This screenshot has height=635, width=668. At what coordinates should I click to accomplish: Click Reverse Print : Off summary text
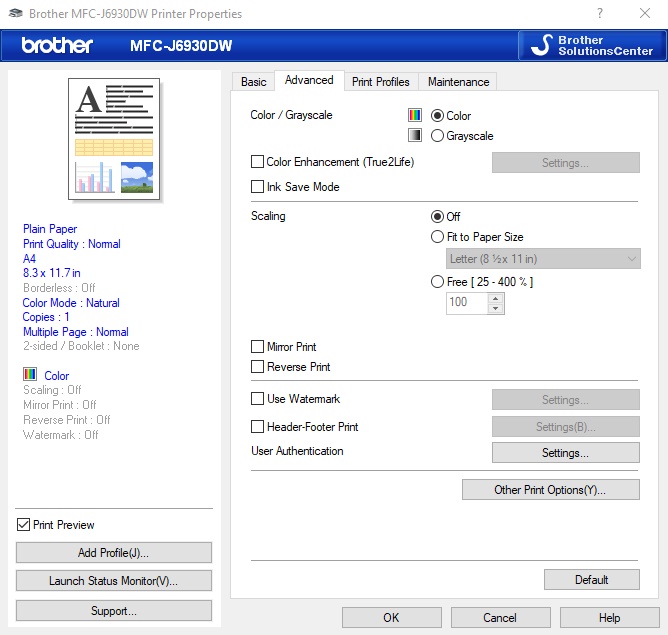pos(66,420)
